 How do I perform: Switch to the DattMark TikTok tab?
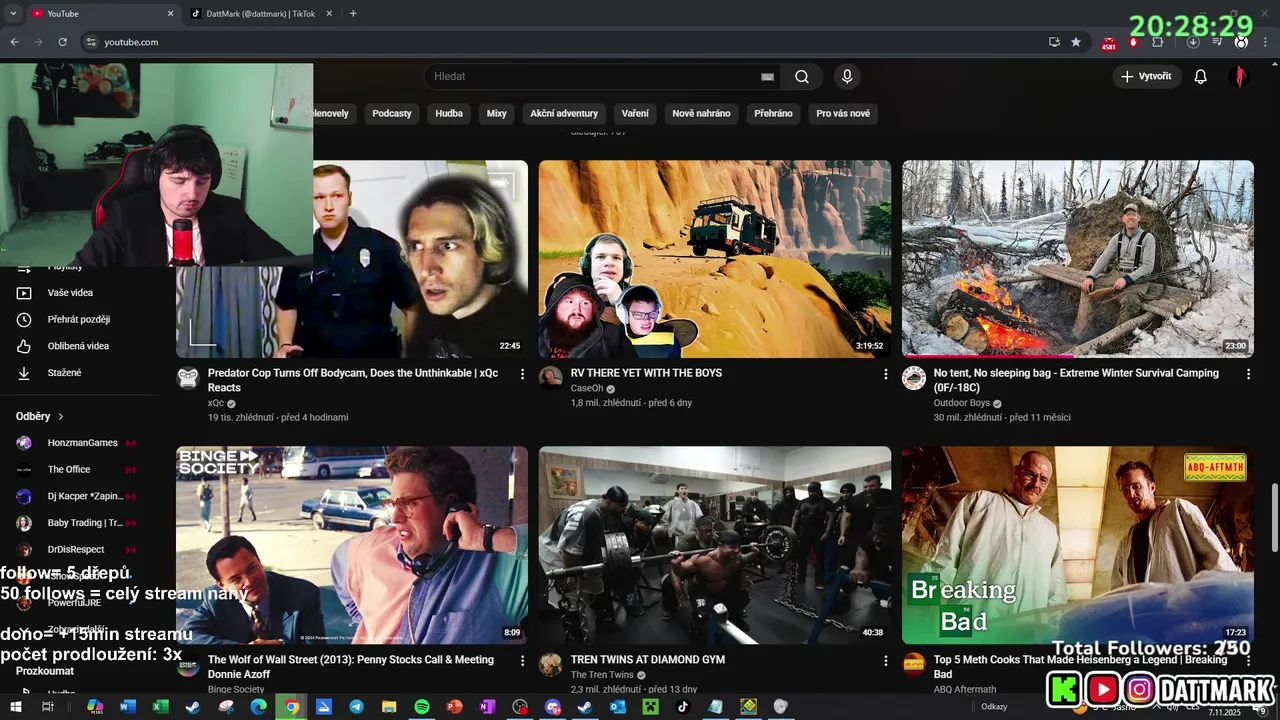260,14
